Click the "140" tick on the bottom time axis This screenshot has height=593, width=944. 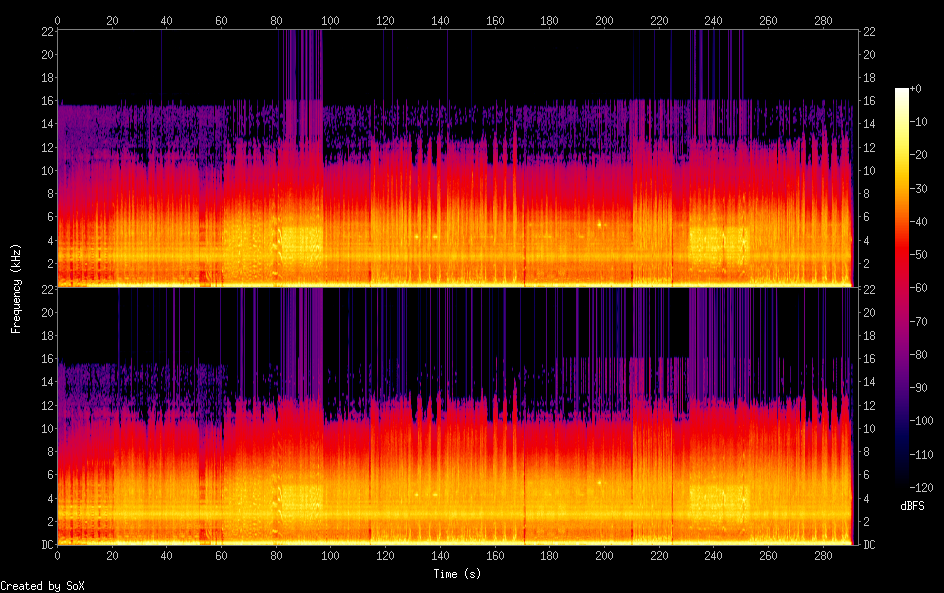pyautogui.click(x=440, y=556)
